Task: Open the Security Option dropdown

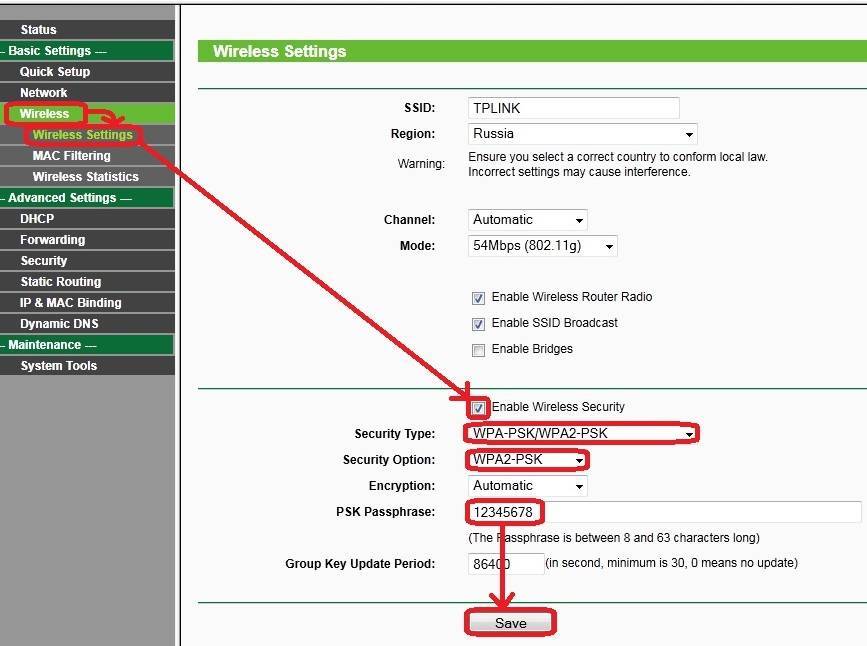Action: [527, 460]
